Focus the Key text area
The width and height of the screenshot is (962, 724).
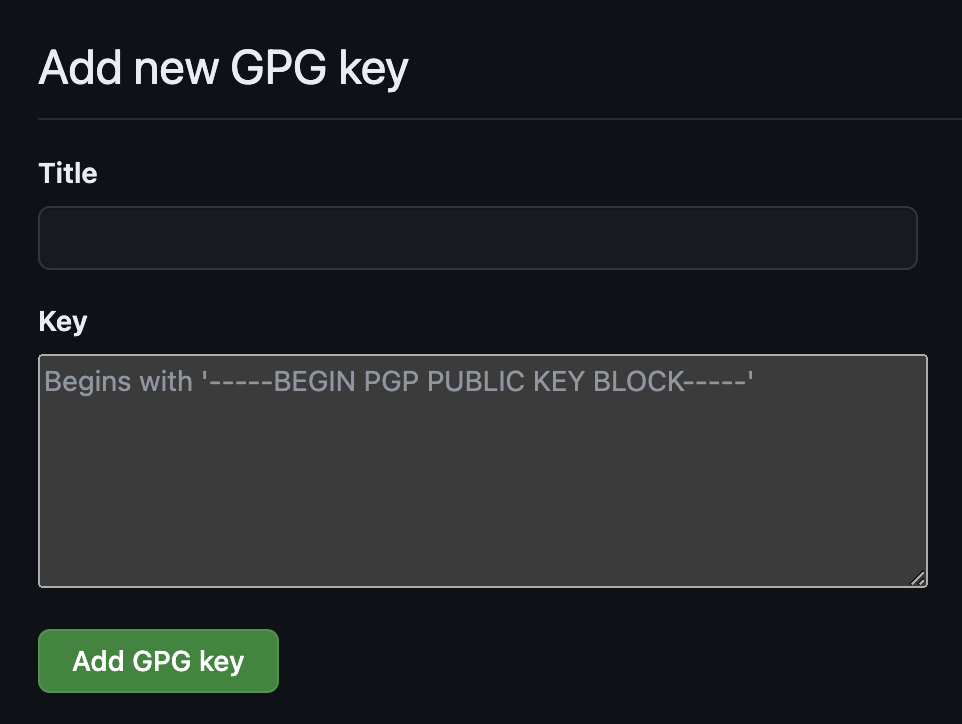click(x=482, y=470)
